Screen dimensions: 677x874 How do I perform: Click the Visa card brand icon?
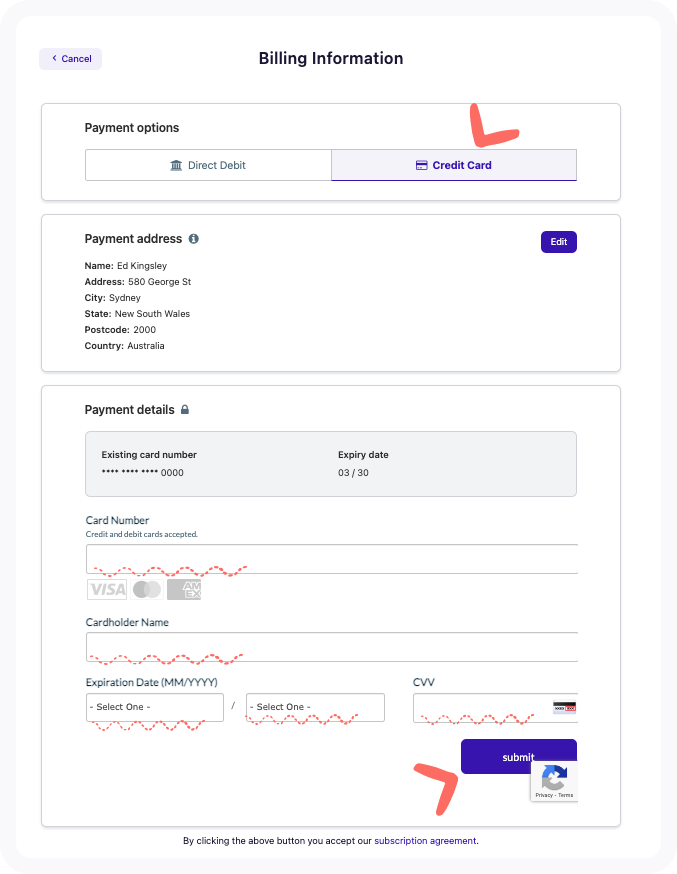point(108,588)
